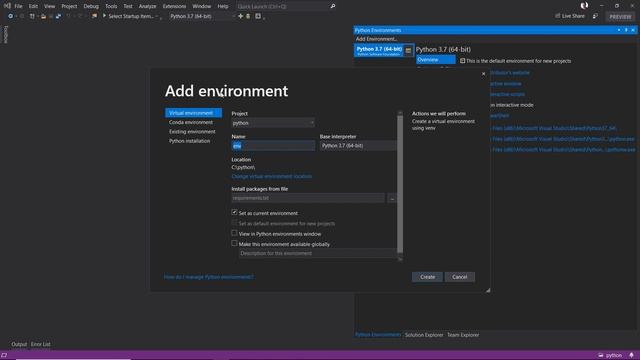The width and height of the screenshot is (640, 360).
Task: Click the save all toolbar icon
Action: [58, 16]
